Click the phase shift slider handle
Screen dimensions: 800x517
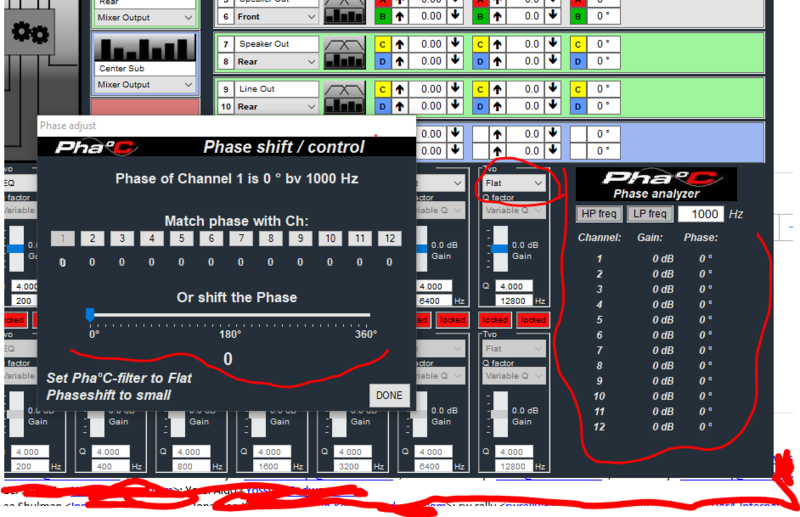click(x=90, y=314)
